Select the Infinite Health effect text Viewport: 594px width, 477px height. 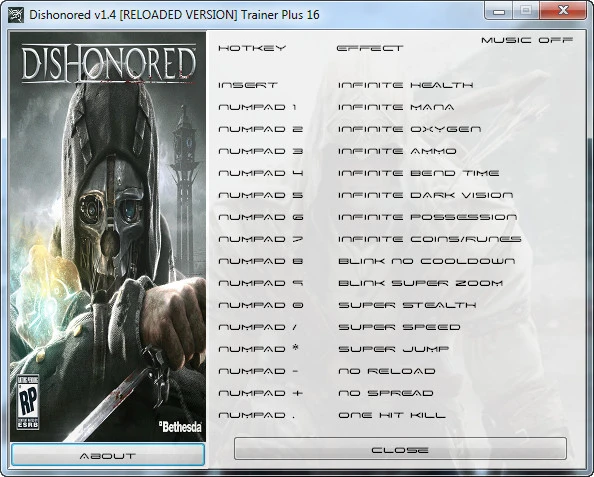point(406,85)
